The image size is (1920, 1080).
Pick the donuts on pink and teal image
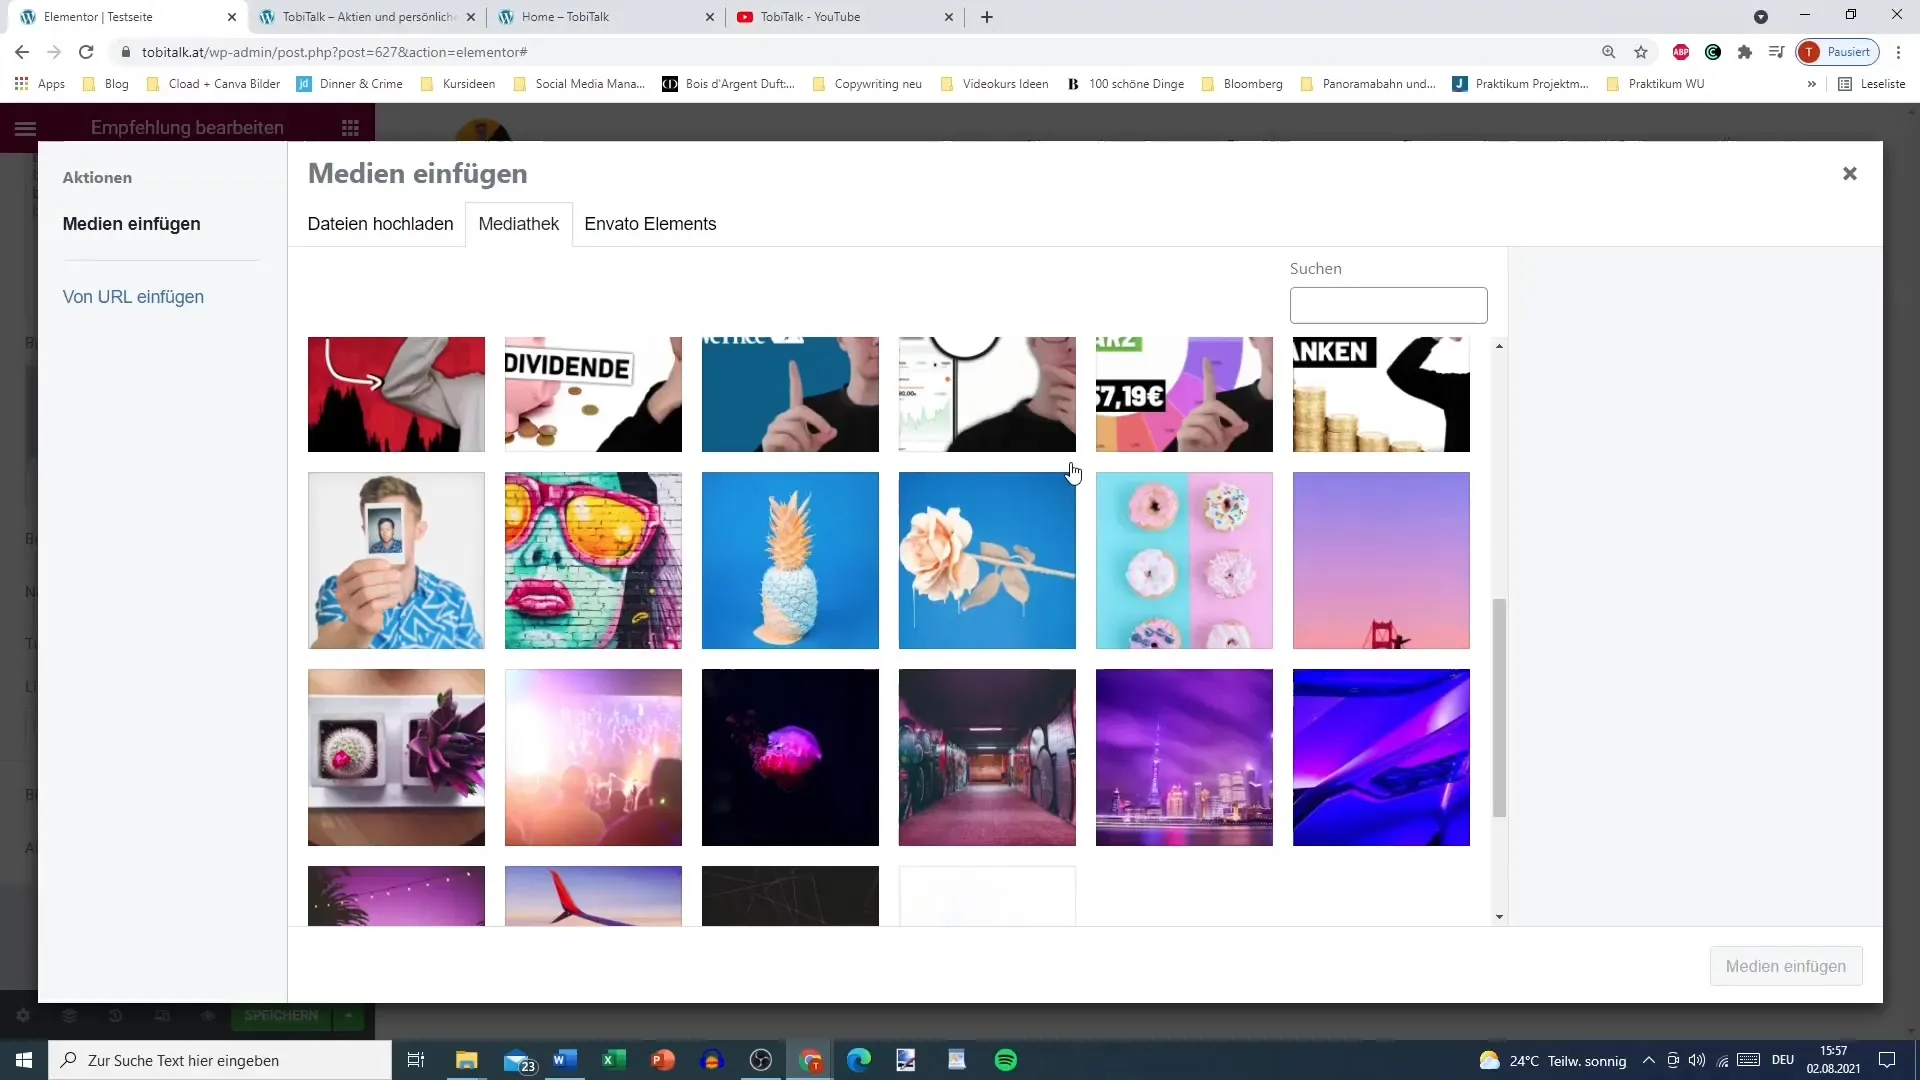[x=1184, y=560]
